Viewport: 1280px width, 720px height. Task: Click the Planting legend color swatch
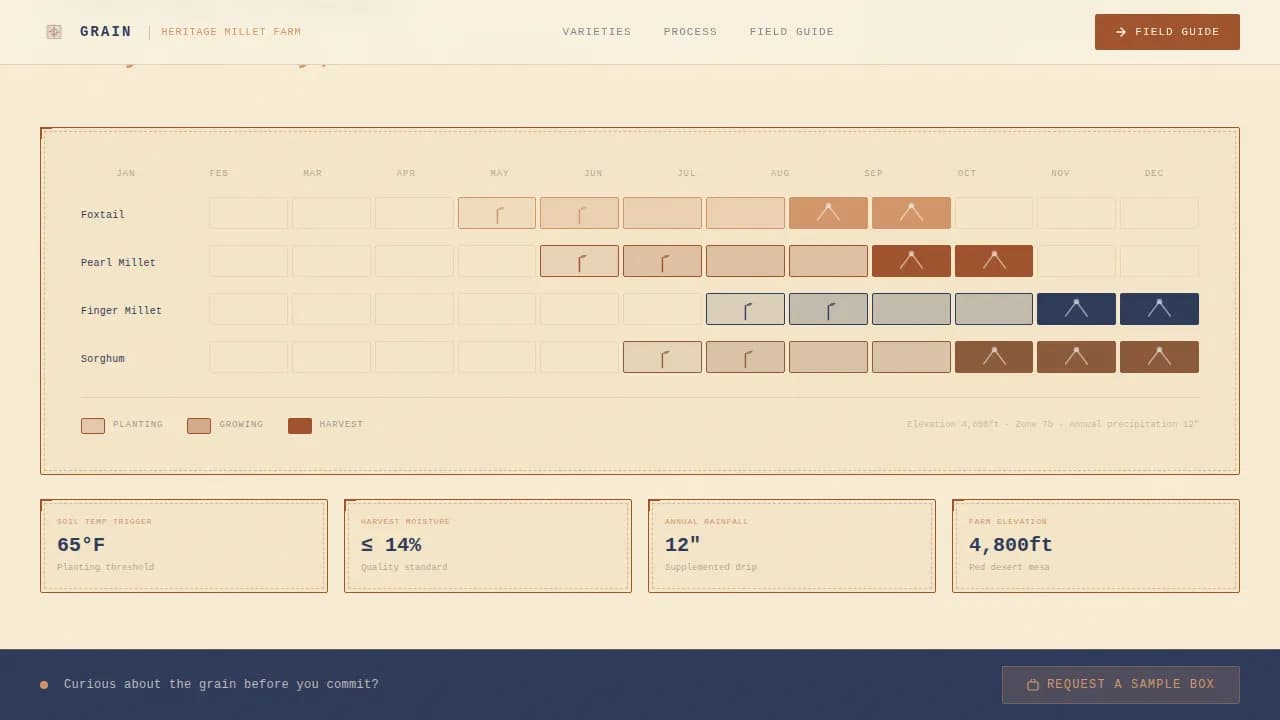tap(93, 426)
